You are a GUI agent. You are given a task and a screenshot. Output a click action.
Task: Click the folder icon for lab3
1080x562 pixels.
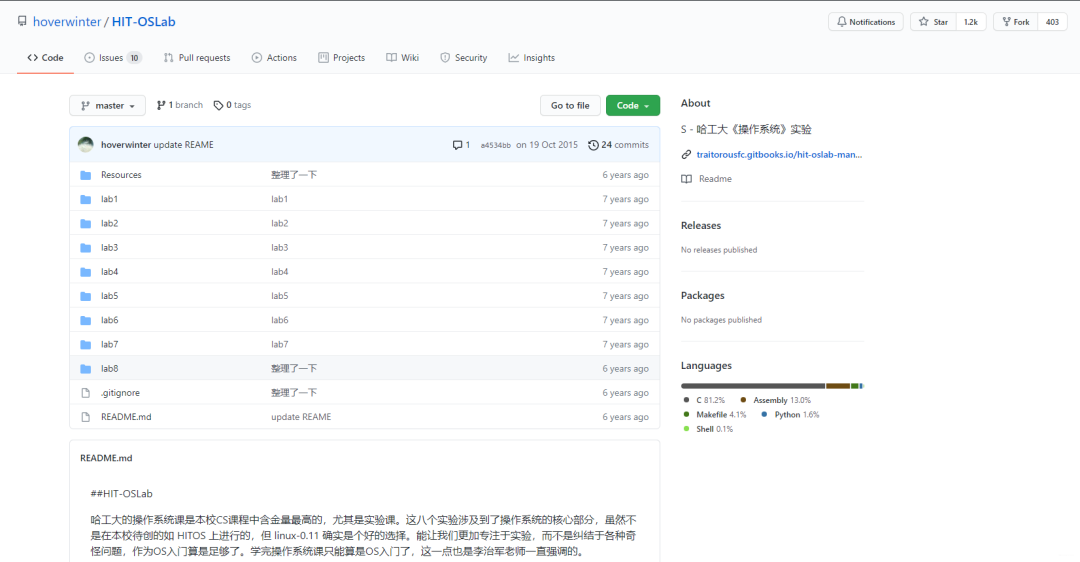click(85, 247)
